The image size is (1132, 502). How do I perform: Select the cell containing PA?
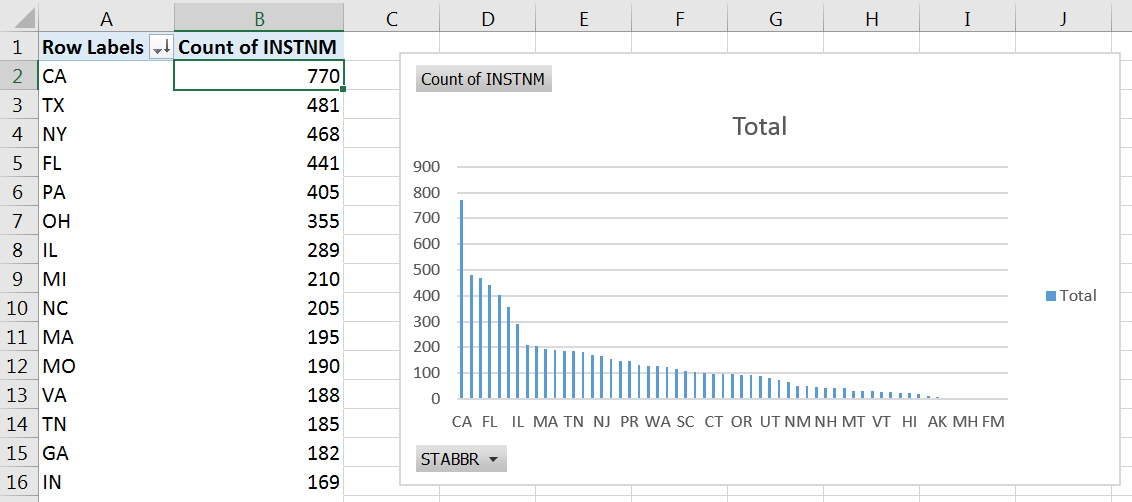tap(106, 192)
